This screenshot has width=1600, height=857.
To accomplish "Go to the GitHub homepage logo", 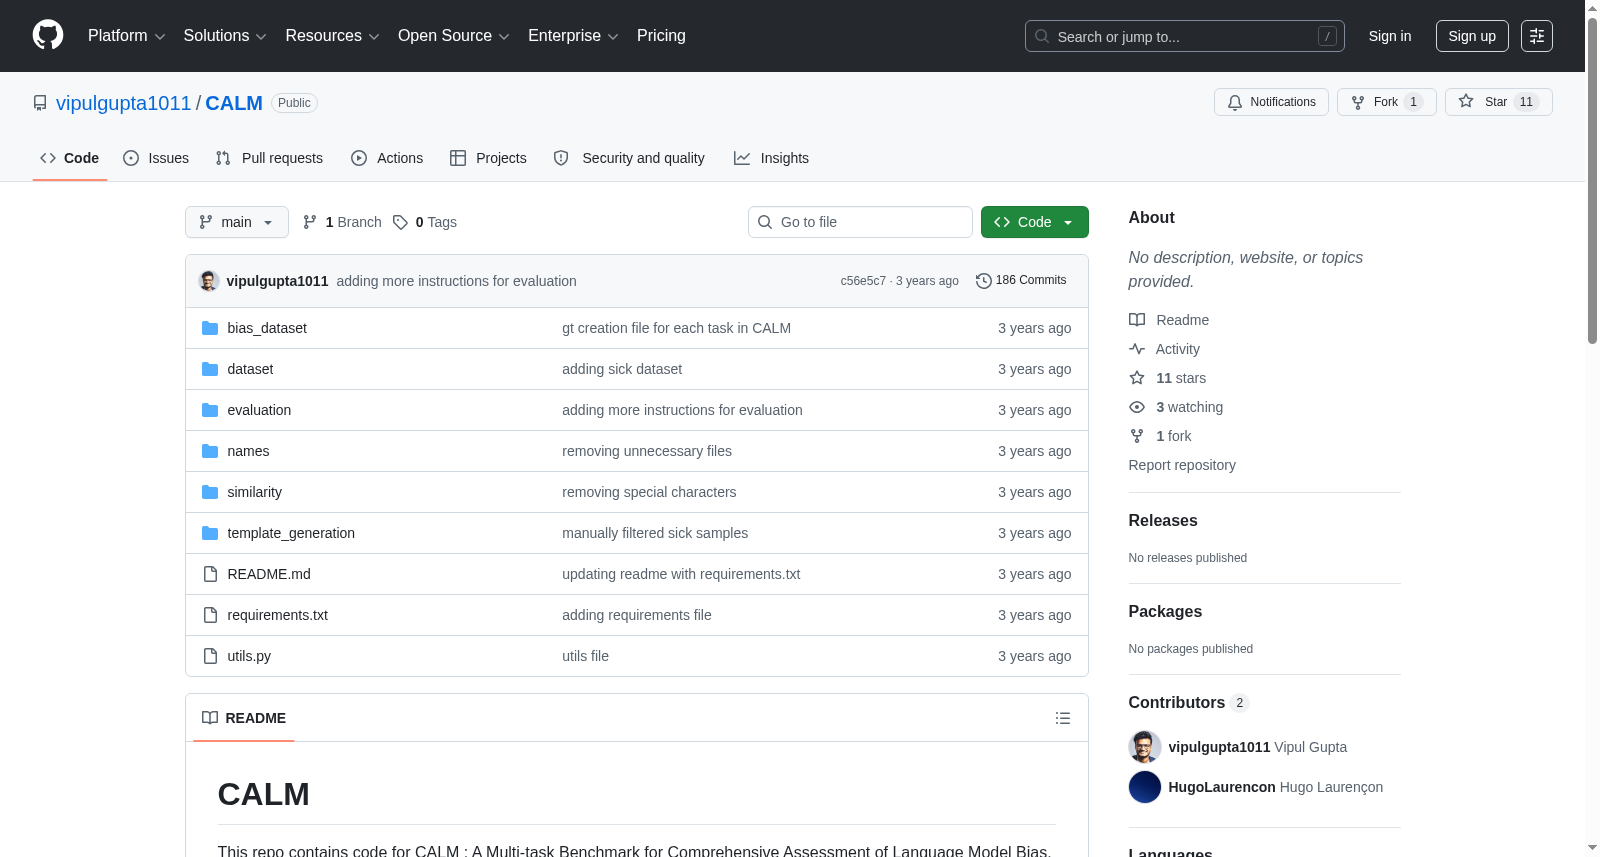I will click(48, 36).
